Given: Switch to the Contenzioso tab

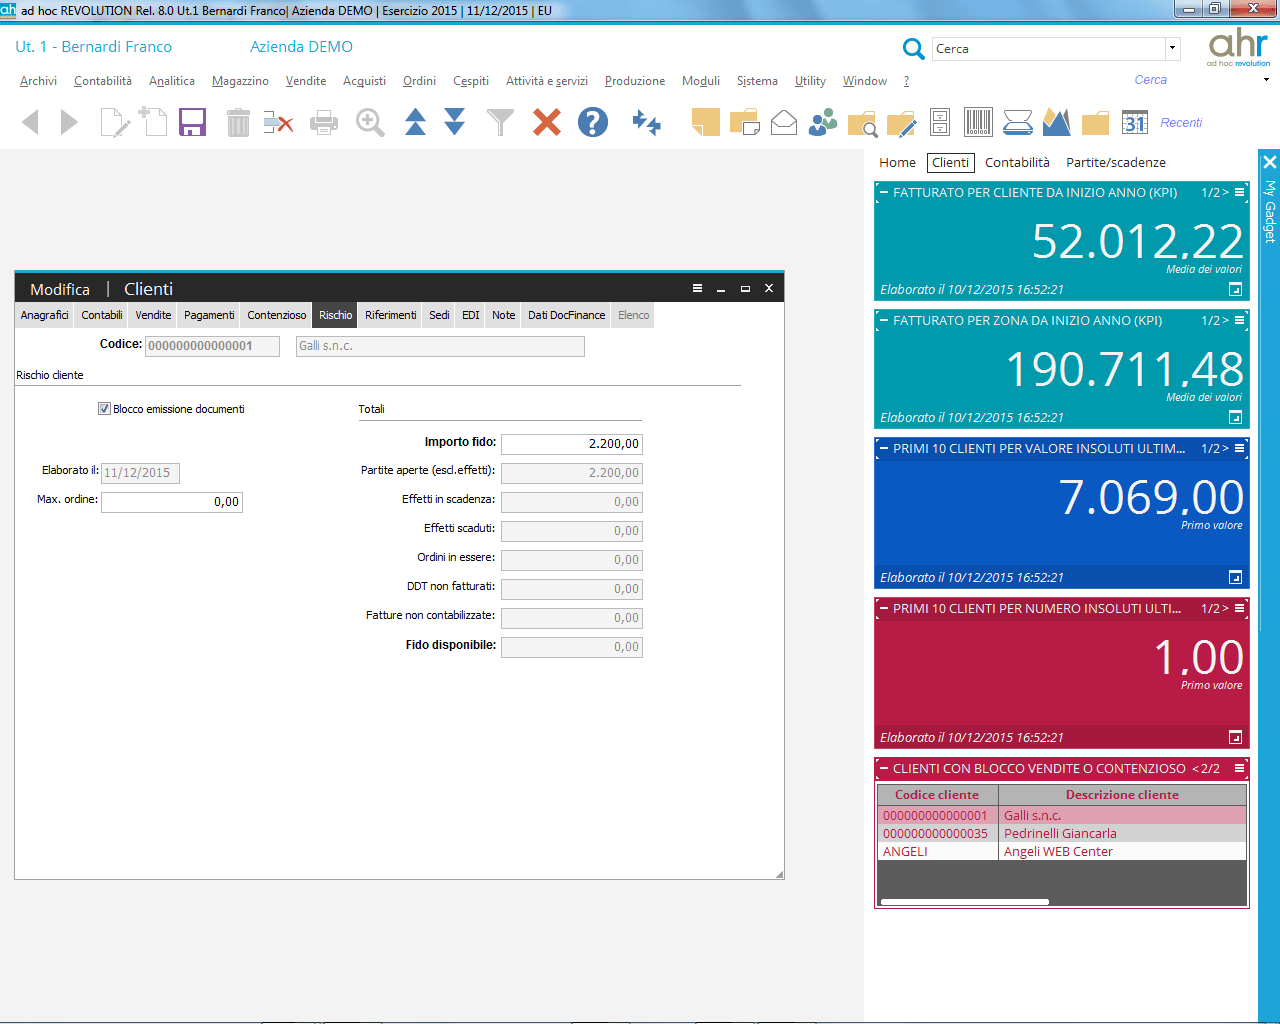Looking at the screenshot, I should (277, 315).
